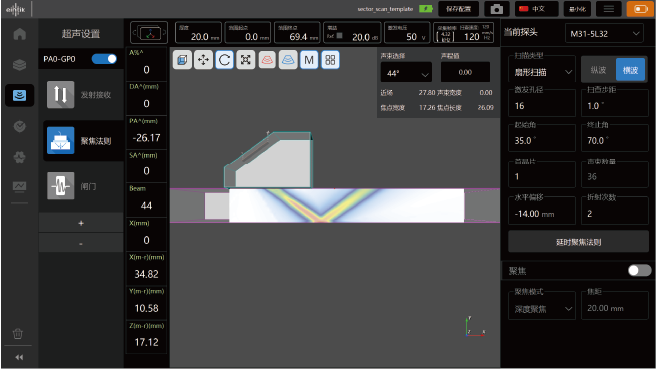656x369 pixels.
Task: Click the 激发孔径 field showing 16
Action: pos(542,105)
